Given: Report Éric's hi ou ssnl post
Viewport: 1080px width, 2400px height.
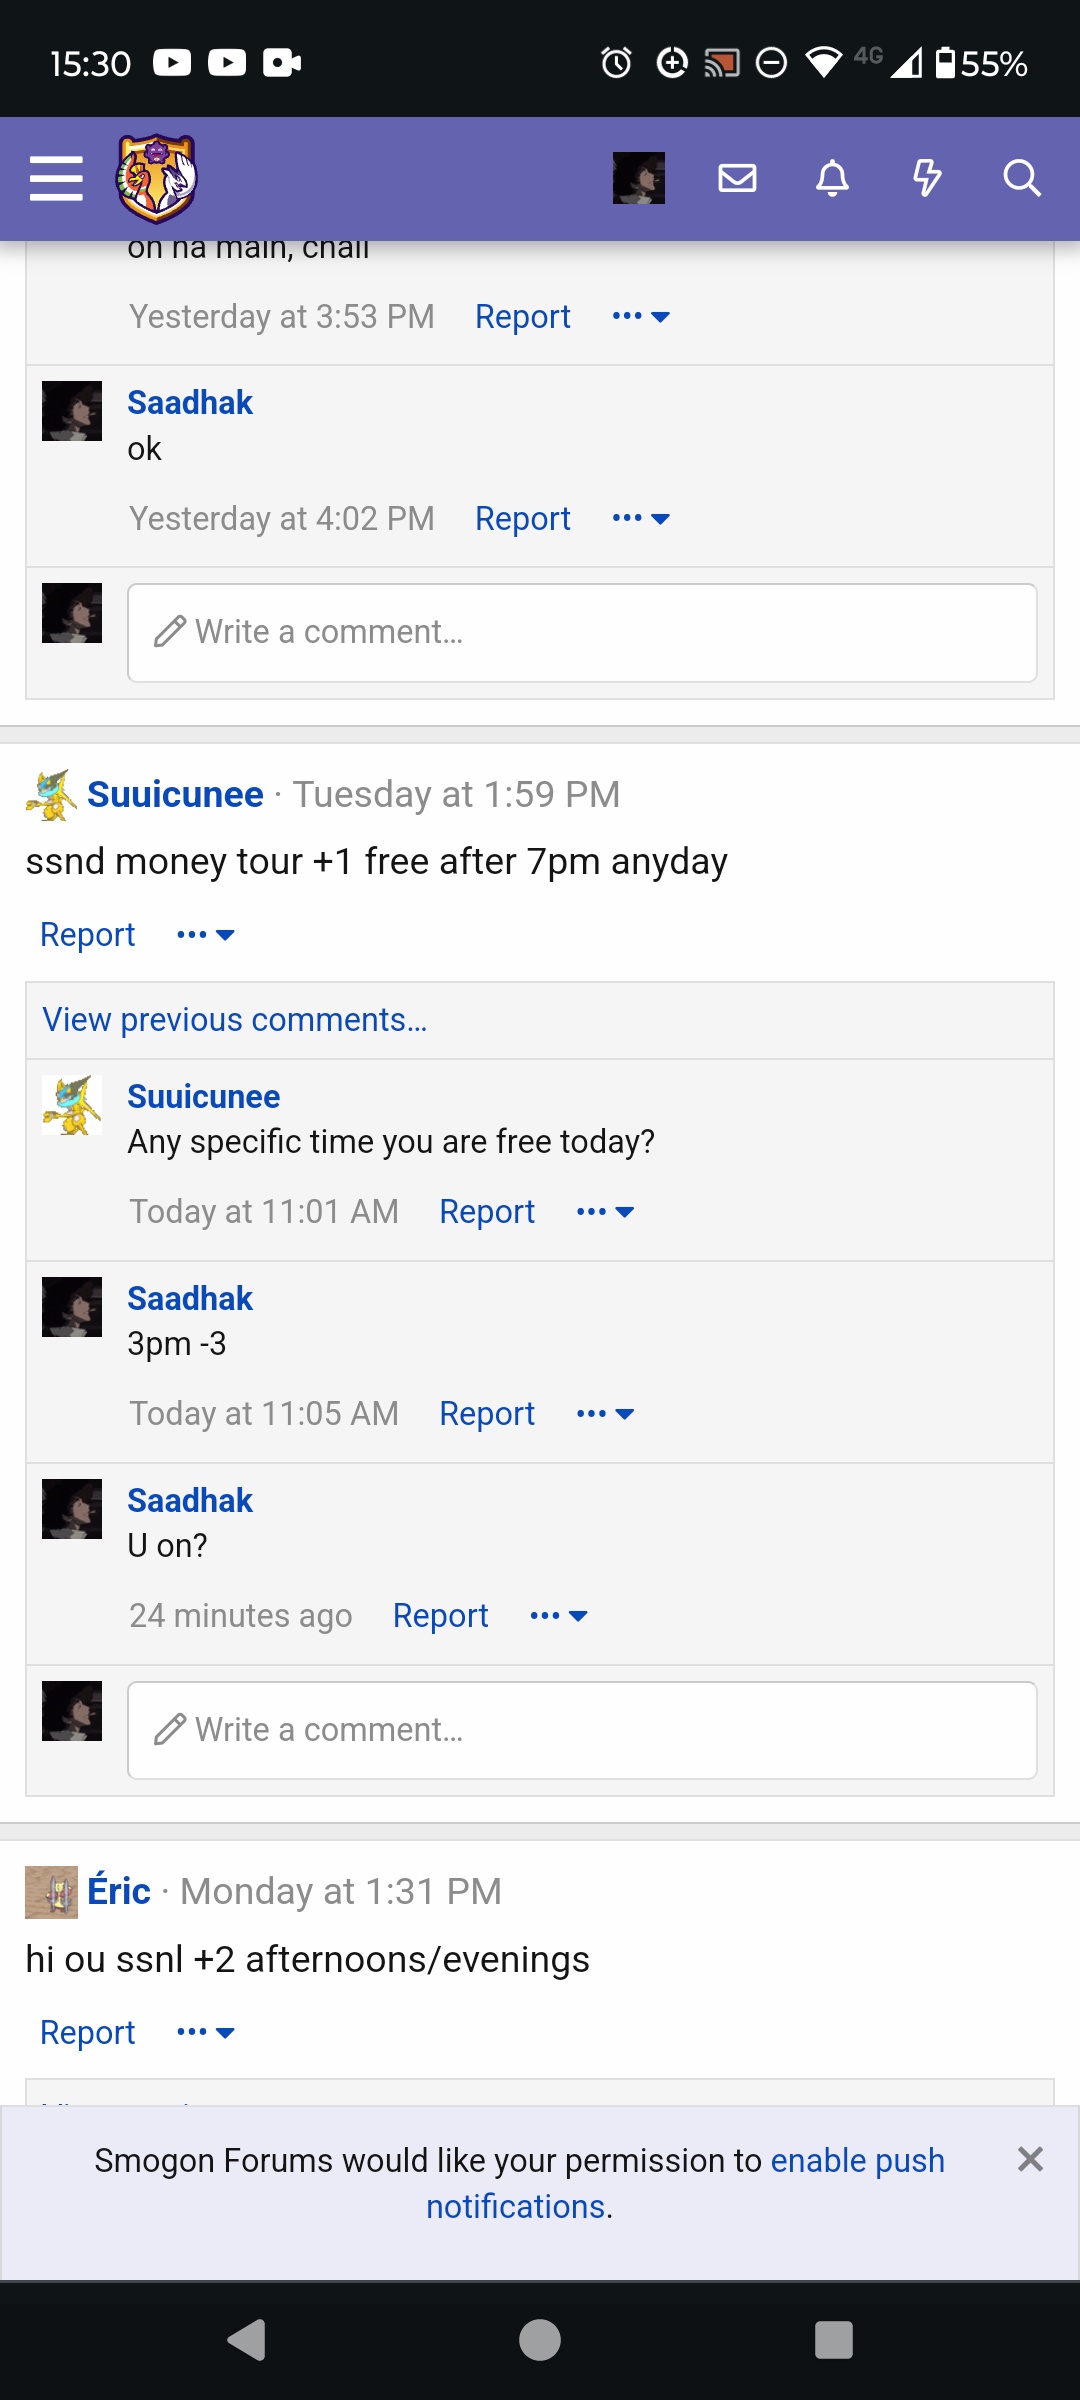Looking at the screenshot, I should [88, 2033].
